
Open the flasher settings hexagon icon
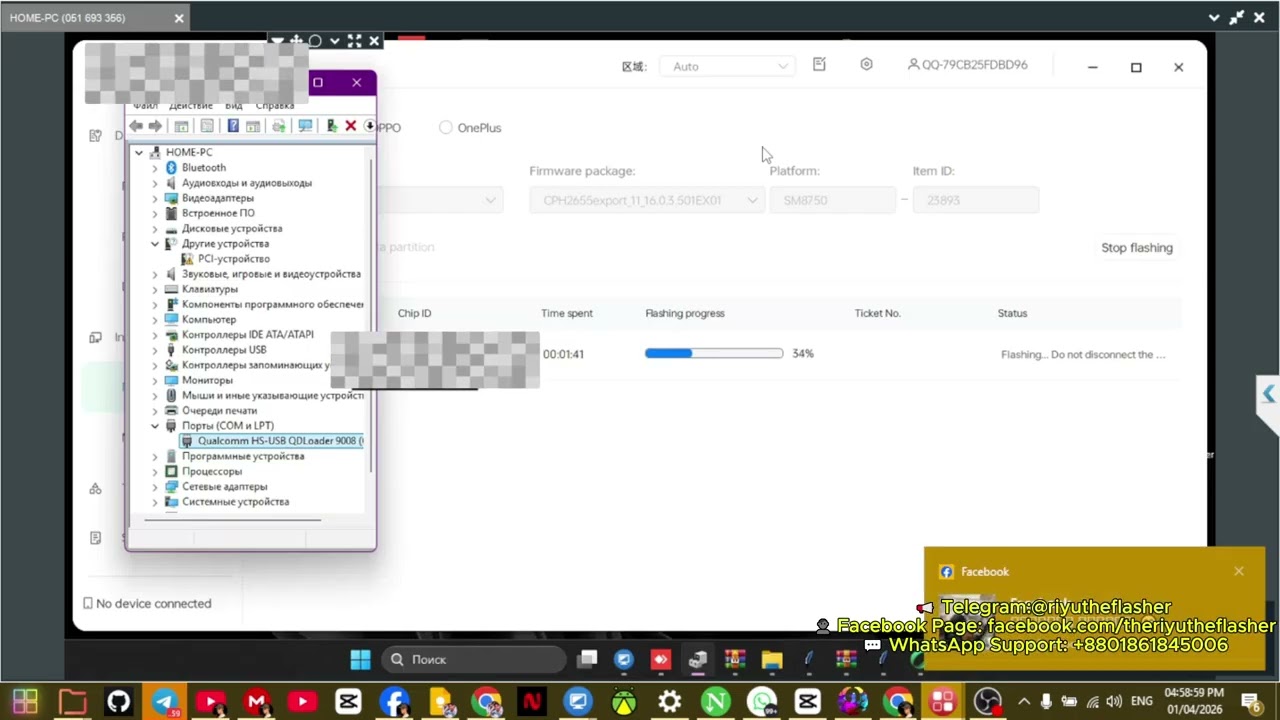tap(866, 64)
